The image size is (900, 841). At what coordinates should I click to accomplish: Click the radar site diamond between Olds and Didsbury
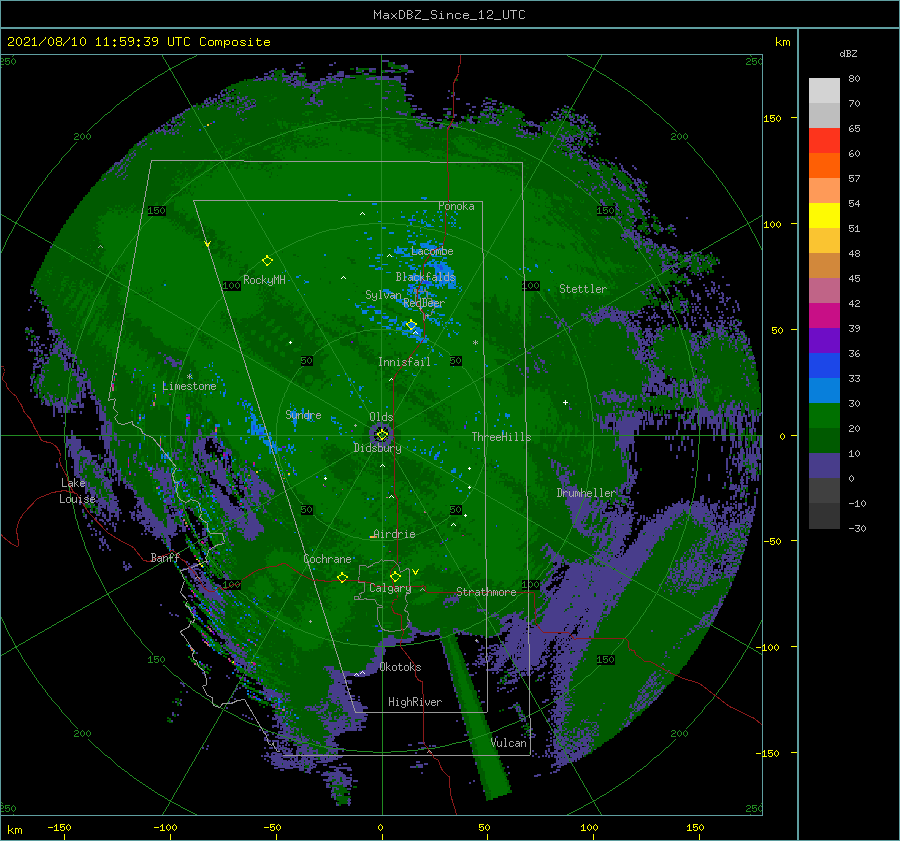point(382,435)
